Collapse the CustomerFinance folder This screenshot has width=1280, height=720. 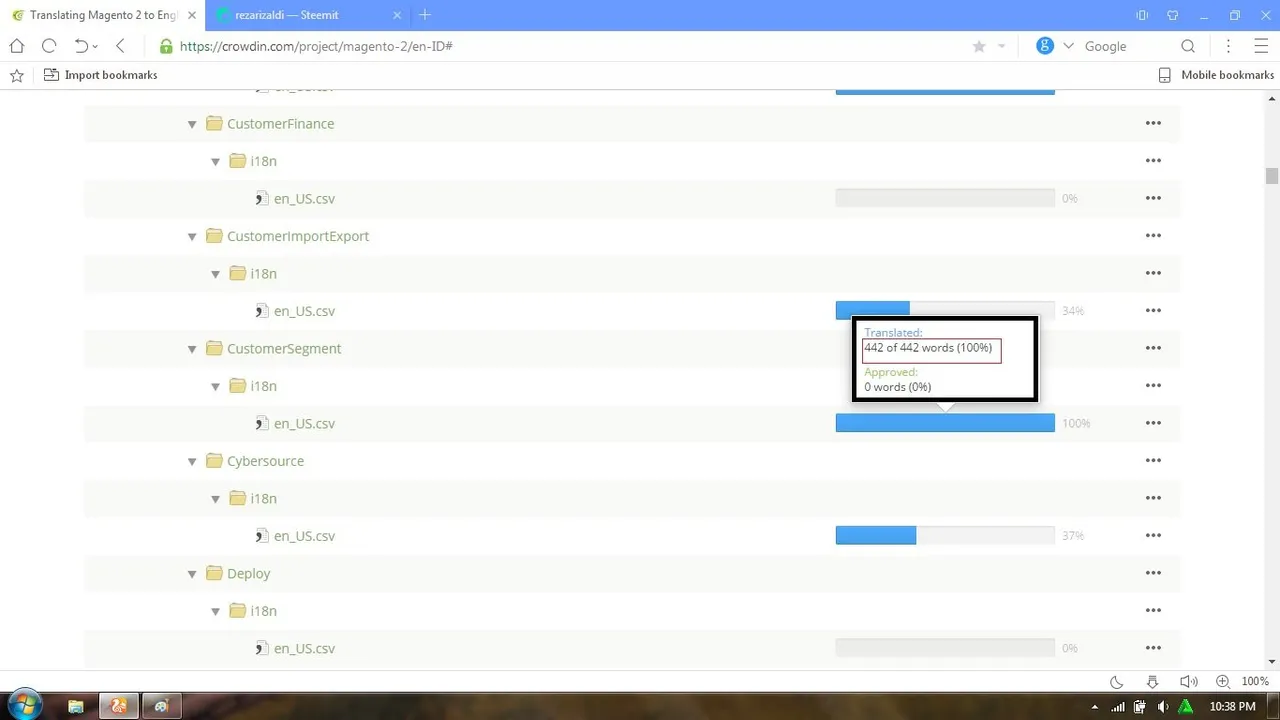[x=192, y=124]
